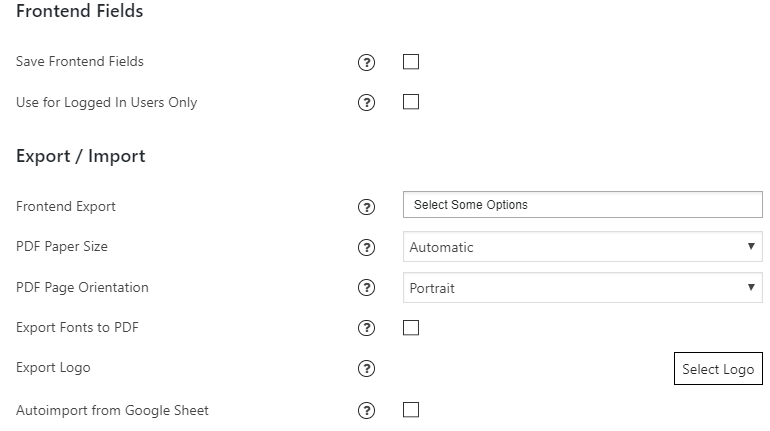Image resolution: width=770 pixels, height=431 pixels.
Task: Show help for Export Logo option
Action: pyautogui.click(x=366, y=369)
